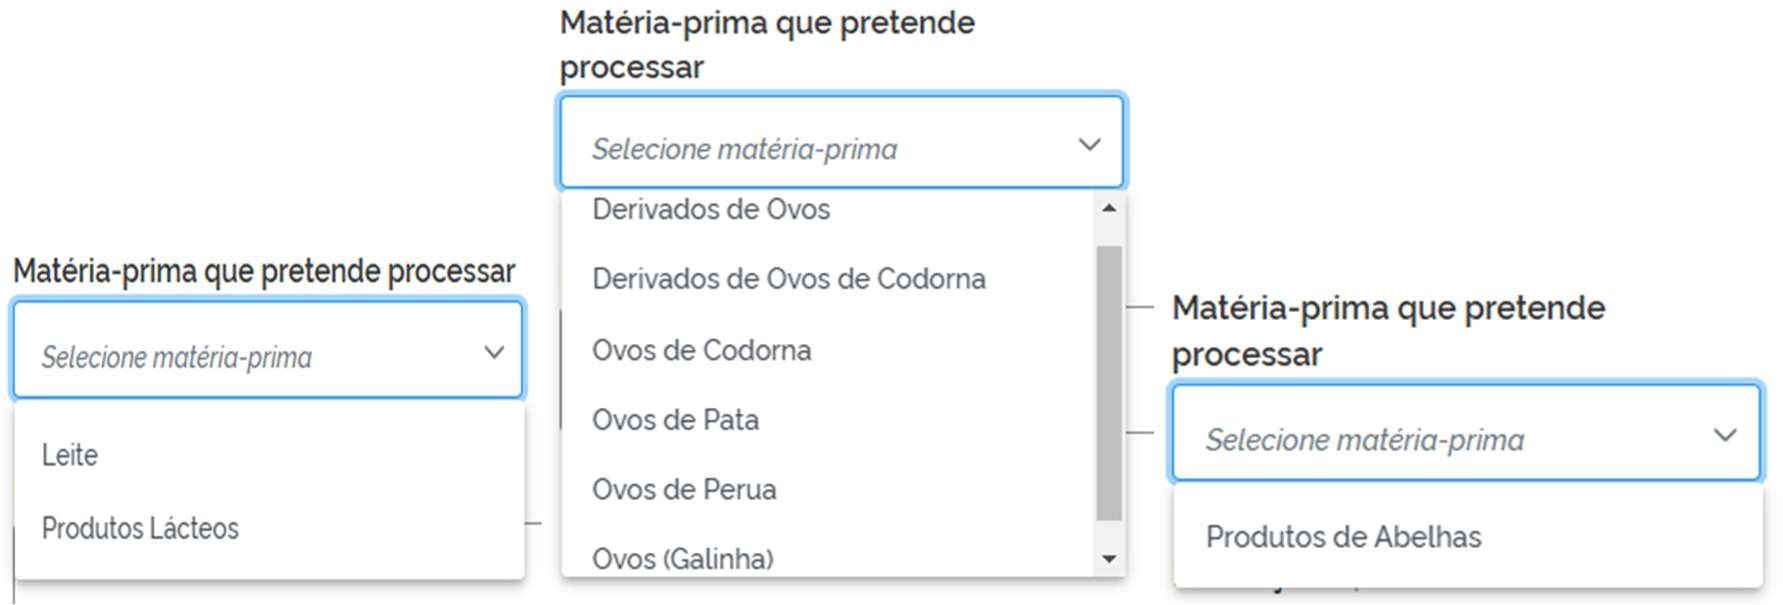Click placeholder field above Produtos de Abelhas
Viewport: 1783px width, 605px height.
pyautogui.click(x=1364, y=440)
